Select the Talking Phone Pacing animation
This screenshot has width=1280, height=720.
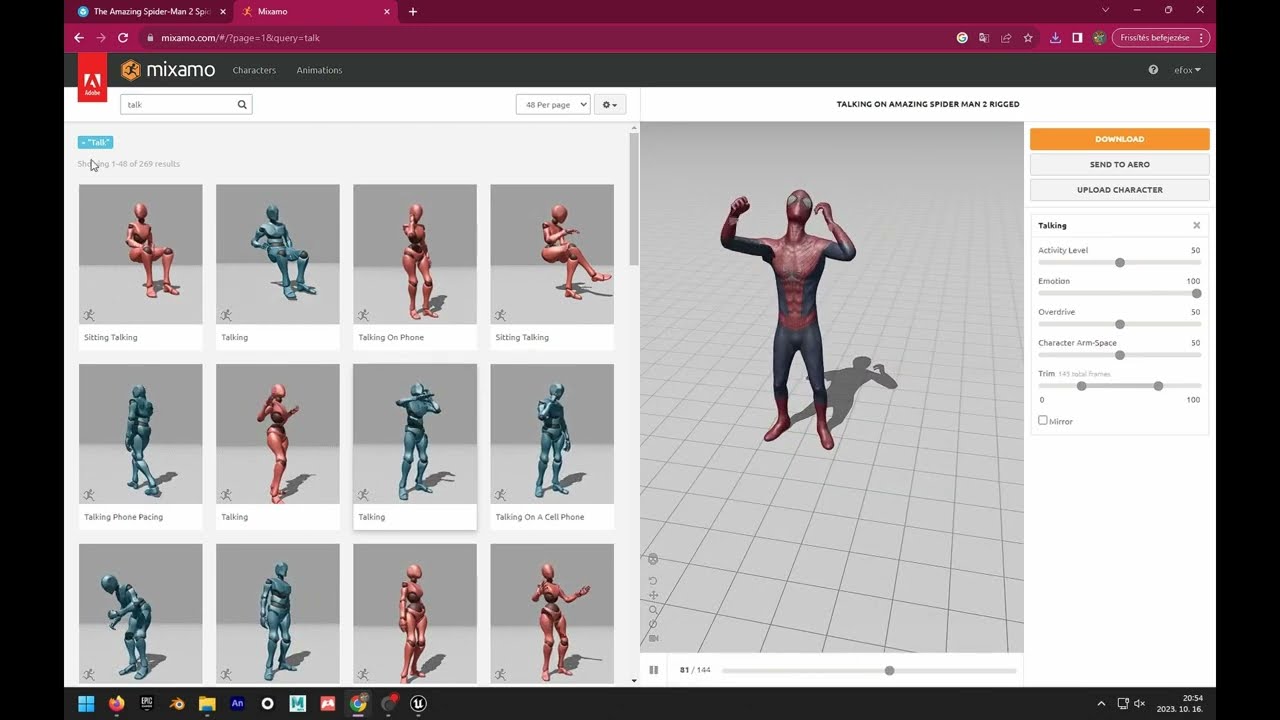(140, 447)
